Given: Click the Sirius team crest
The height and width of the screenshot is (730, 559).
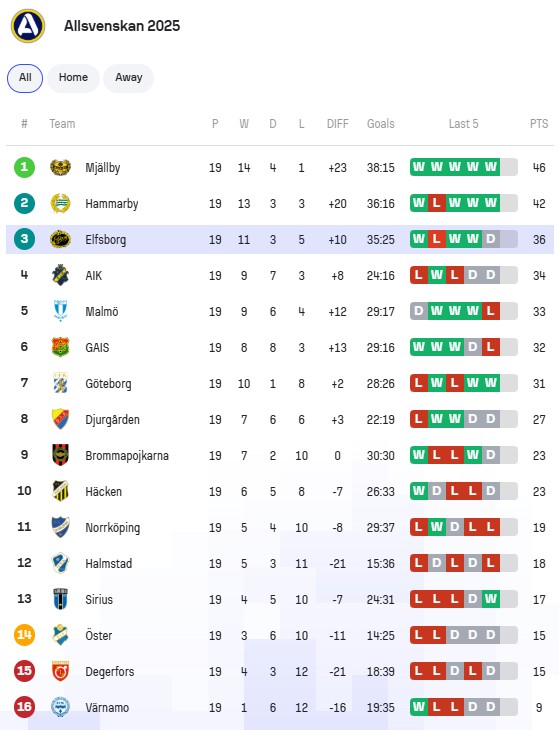Looking at the screenshot, I should click(x=61, y=599).
